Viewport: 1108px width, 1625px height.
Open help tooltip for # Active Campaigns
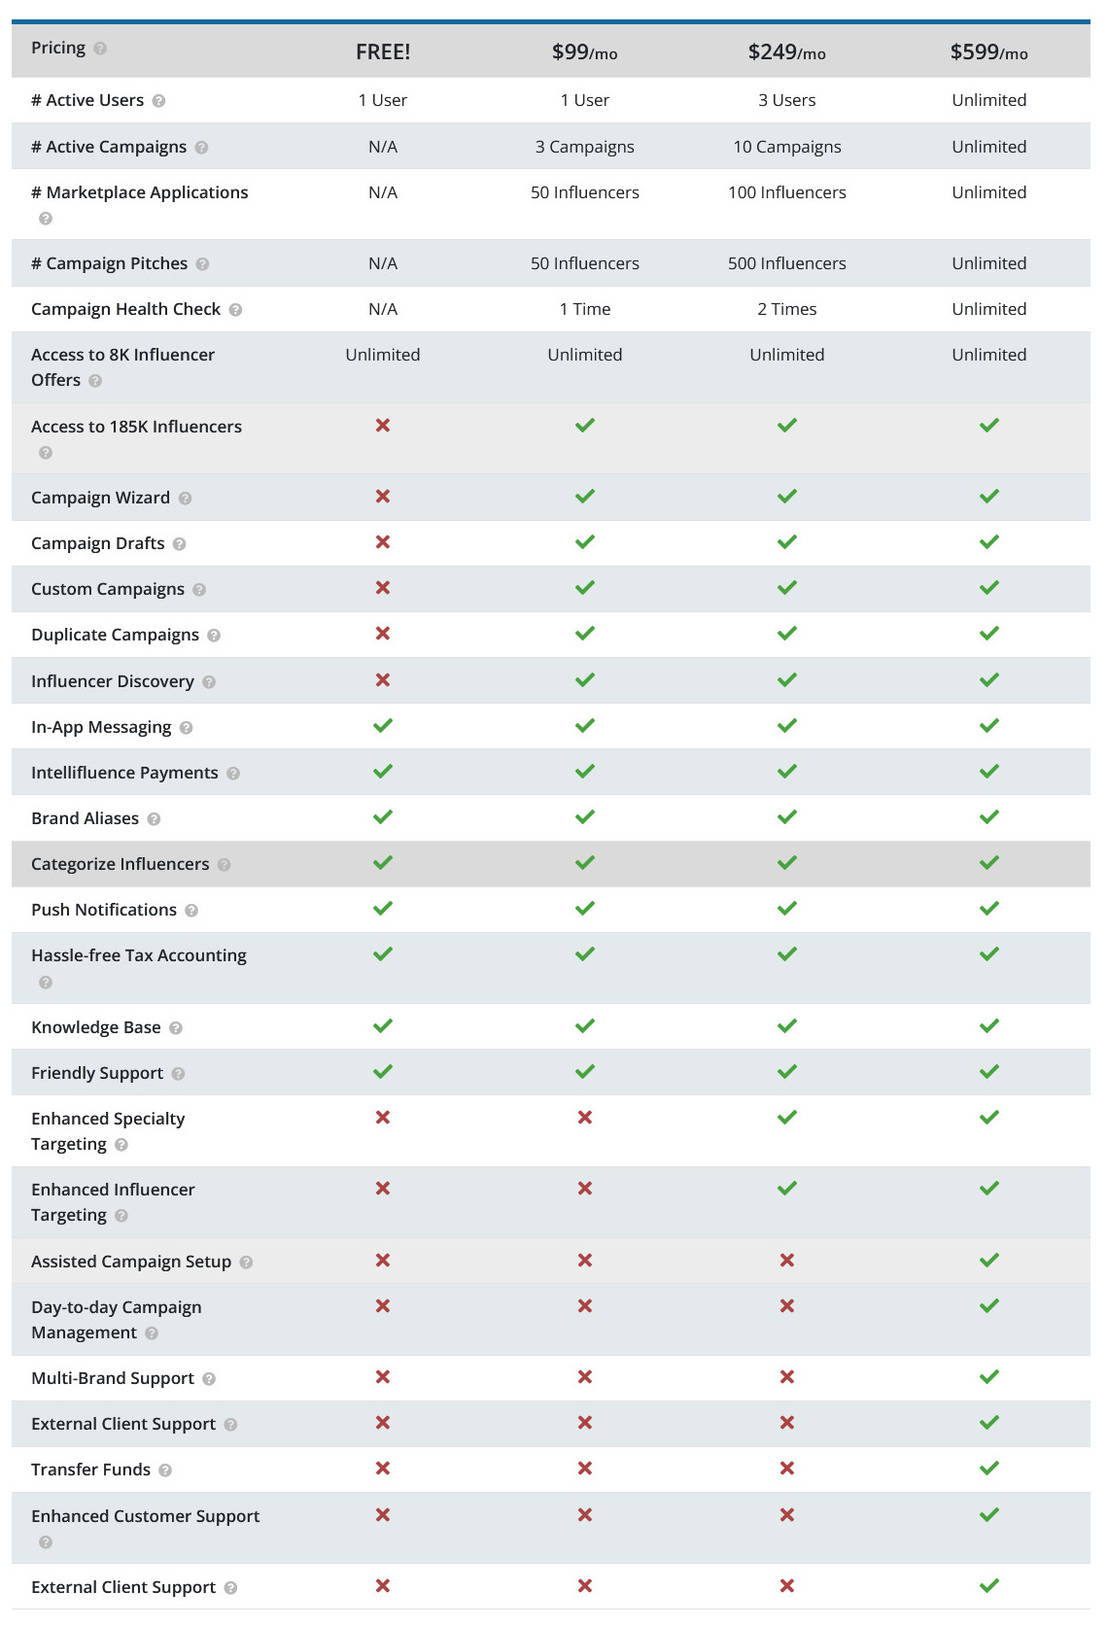[x=202, y=148]
